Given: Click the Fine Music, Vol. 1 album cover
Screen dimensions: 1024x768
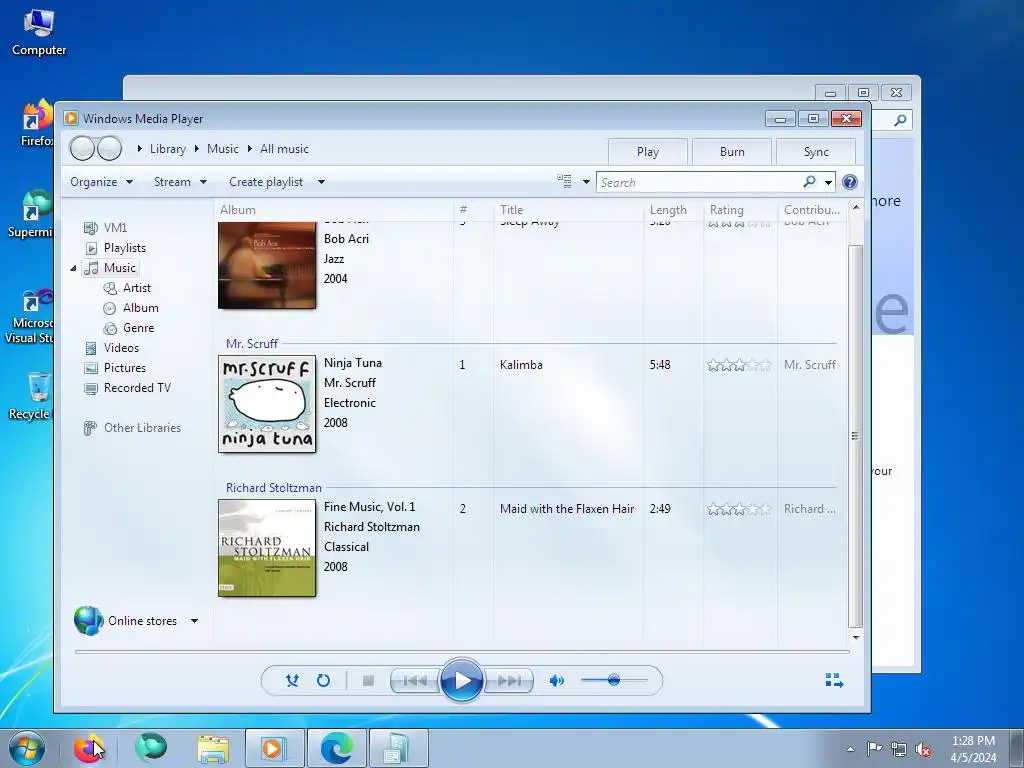Looking at the screenshot, I should (267, 548).
